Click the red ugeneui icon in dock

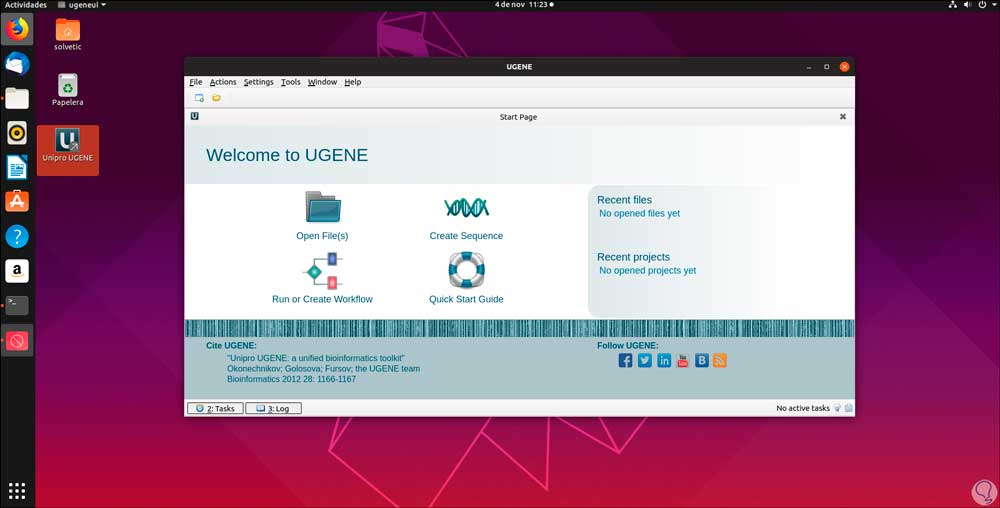coord(17,340)
